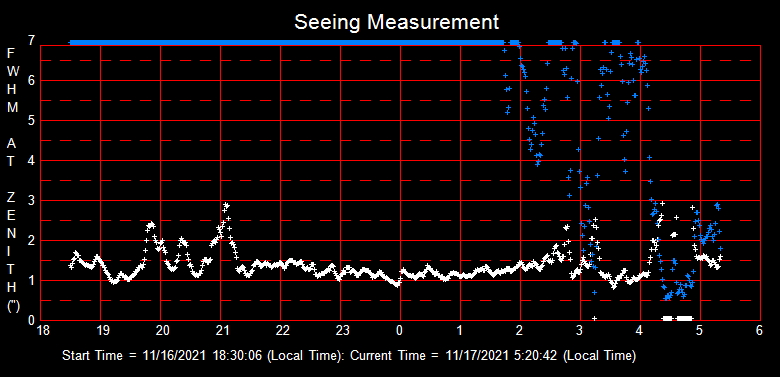
Task: Click the x-axis hour label 2
Action: point(520,331)
